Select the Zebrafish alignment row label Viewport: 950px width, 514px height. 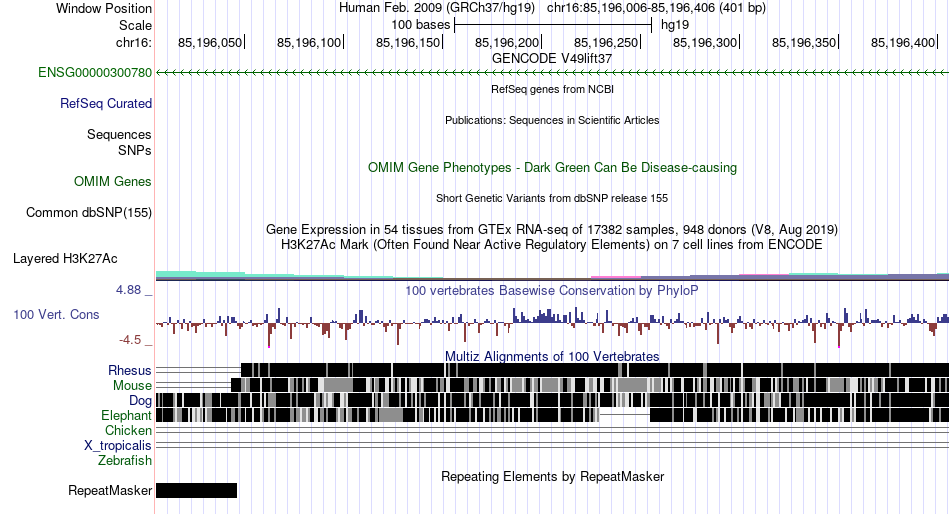coord(125,461)
